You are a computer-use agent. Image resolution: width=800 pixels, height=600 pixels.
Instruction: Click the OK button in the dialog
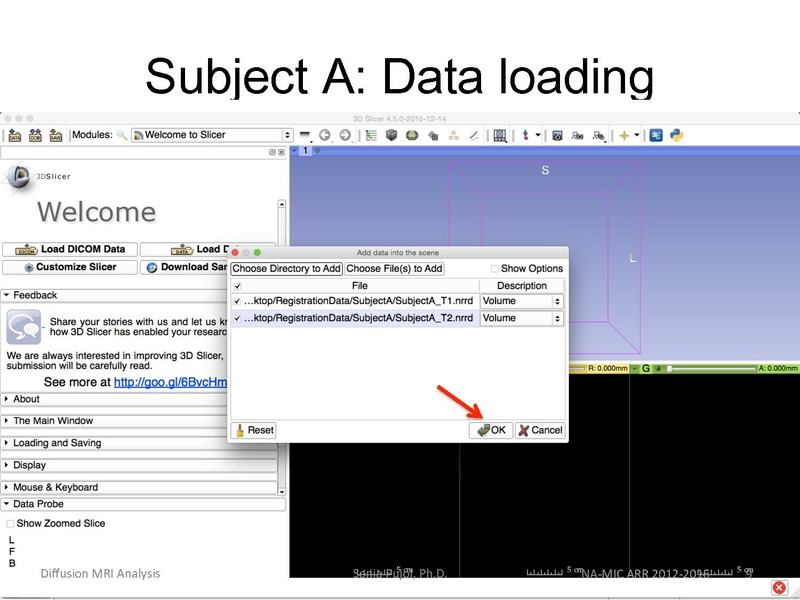click(x=490, y=430)
